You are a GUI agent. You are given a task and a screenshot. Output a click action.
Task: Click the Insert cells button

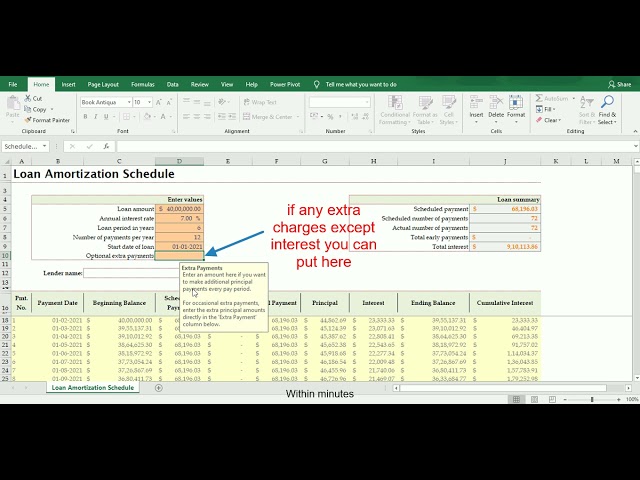[476, 109]
